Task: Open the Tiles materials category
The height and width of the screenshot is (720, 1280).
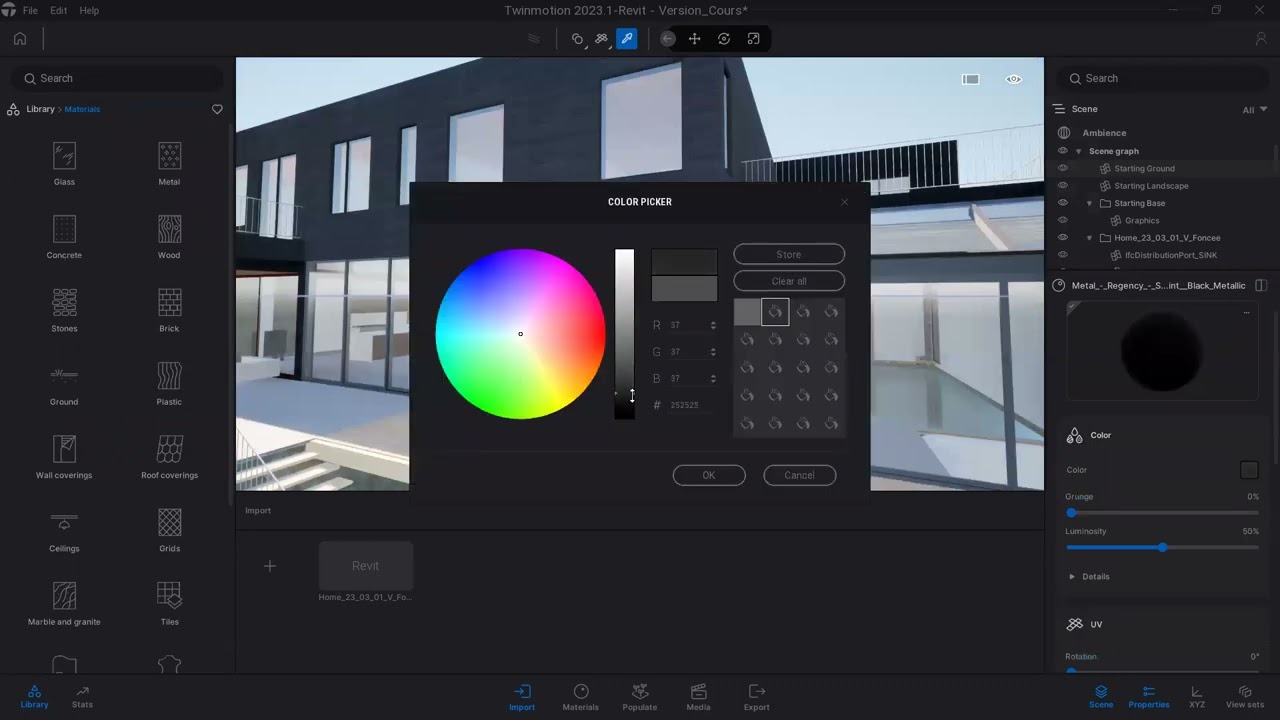Action: tap(169, 604)
